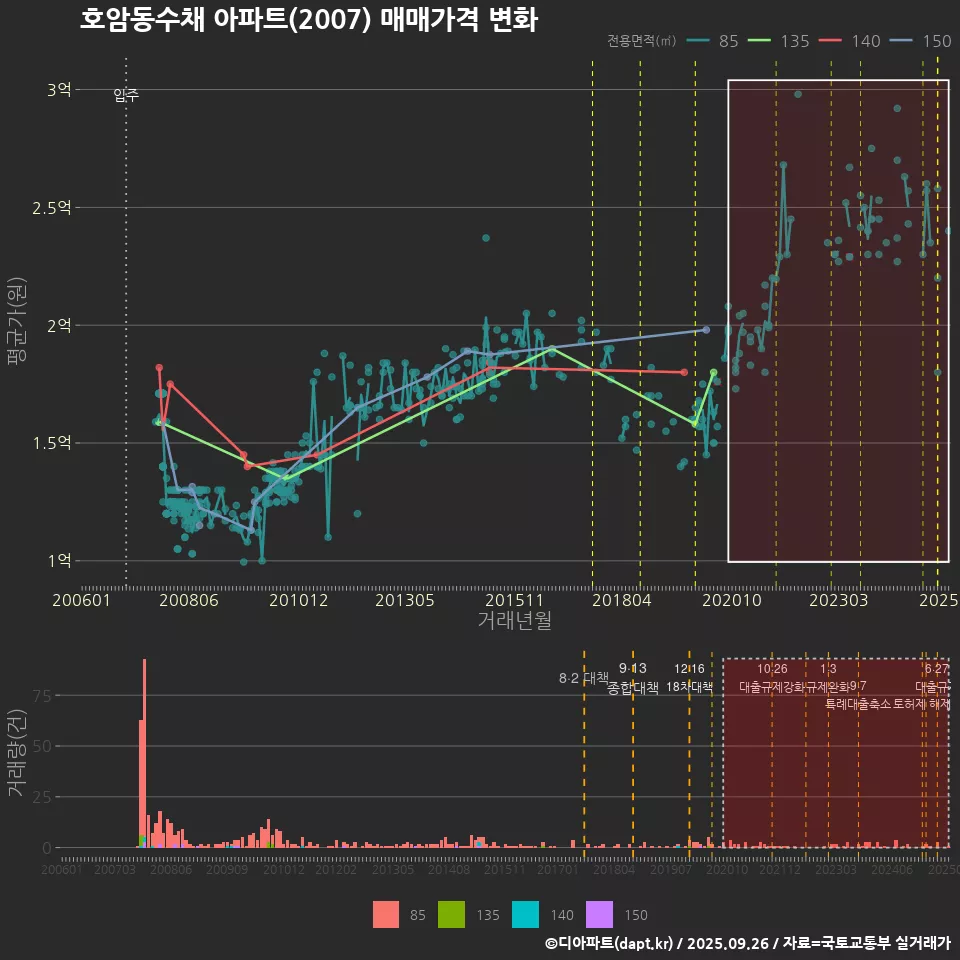The width and height of the screenshot is (960, 960).
Task: Click the 8·2 대책 policy annotation
Action: coord(583,678)
